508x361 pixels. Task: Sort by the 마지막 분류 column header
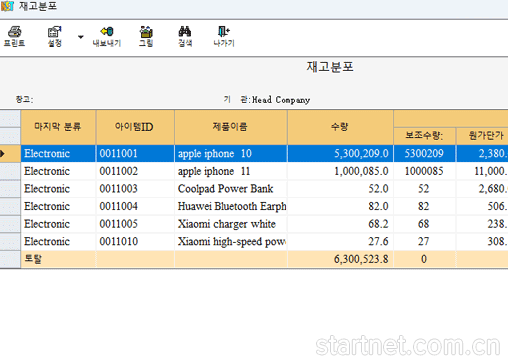58,127
